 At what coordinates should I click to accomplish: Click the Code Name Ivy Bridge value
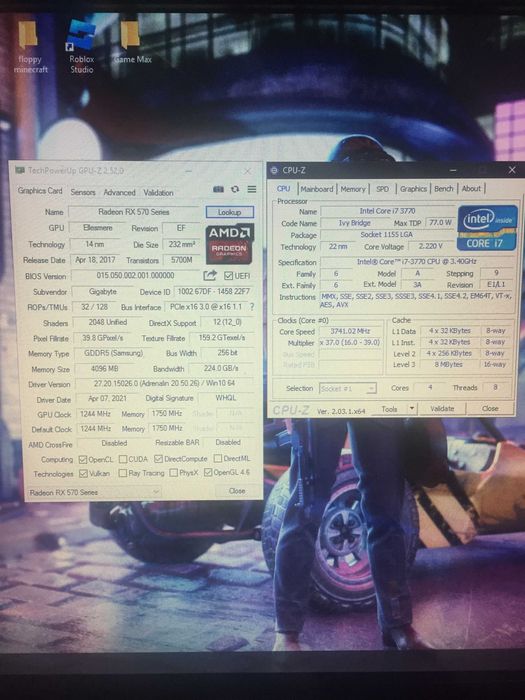(354, 223)
